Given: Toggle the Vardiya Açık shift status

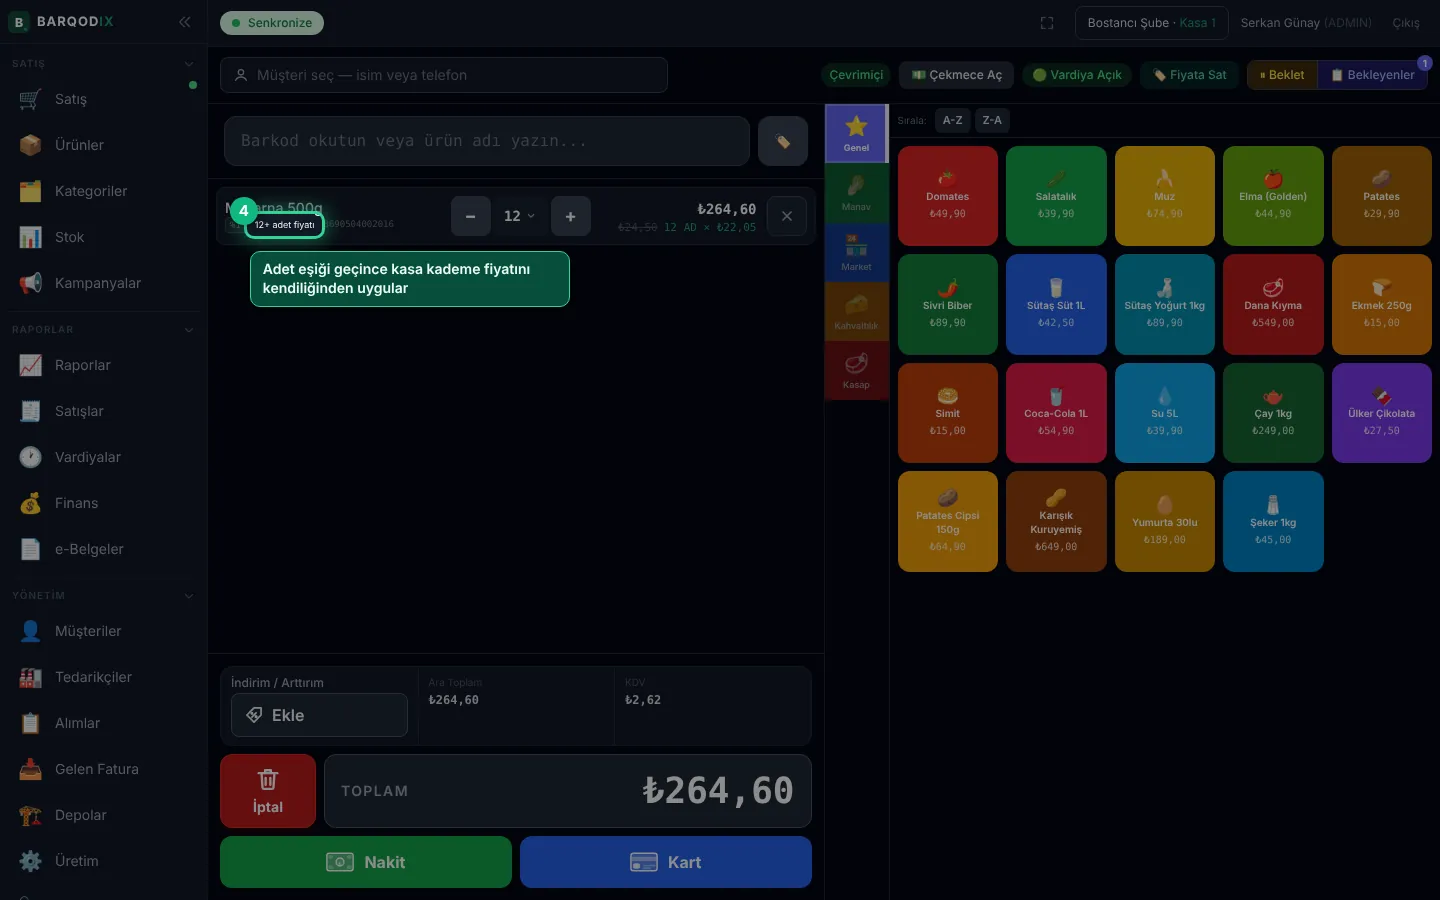Looking at the screenshot, I should [1077, 75].
